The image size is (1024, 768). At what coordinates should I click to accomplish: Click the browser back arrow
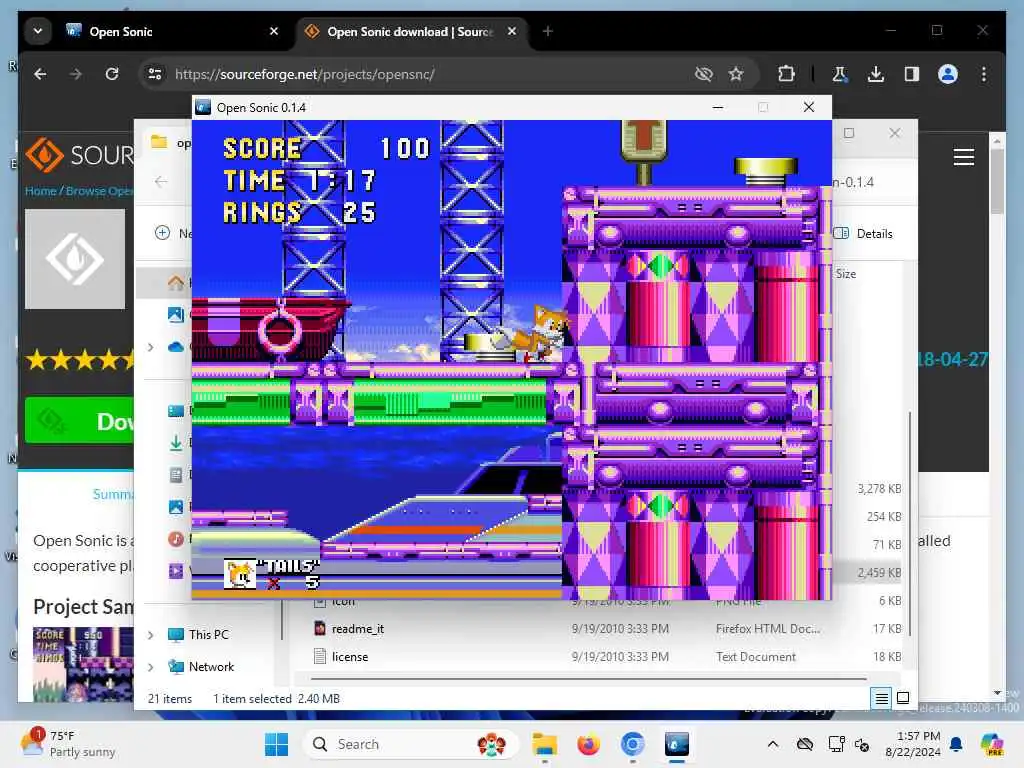[40, 74]
